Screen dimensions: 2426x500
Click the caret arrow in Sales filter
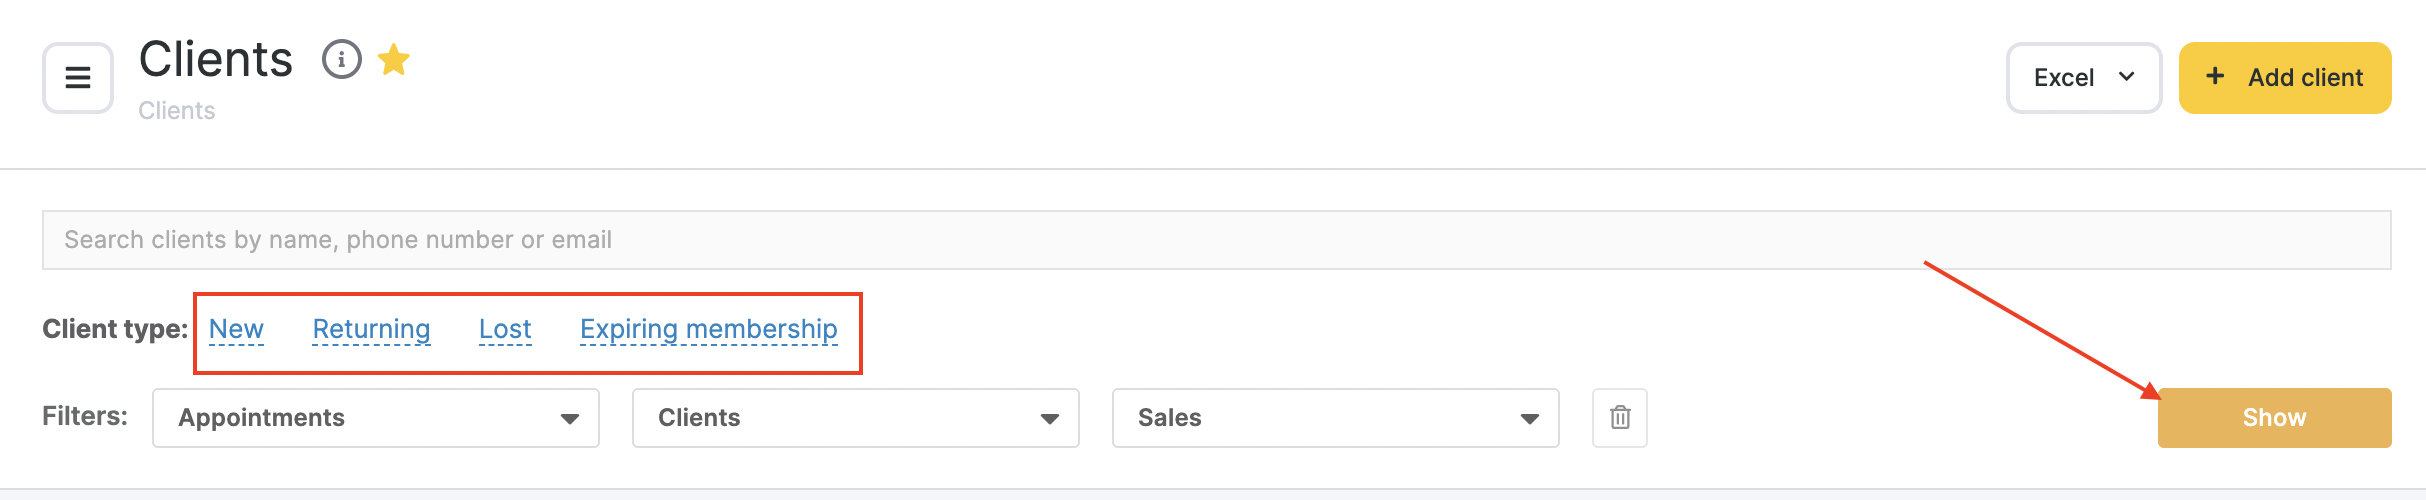[x=1529, y=419]
